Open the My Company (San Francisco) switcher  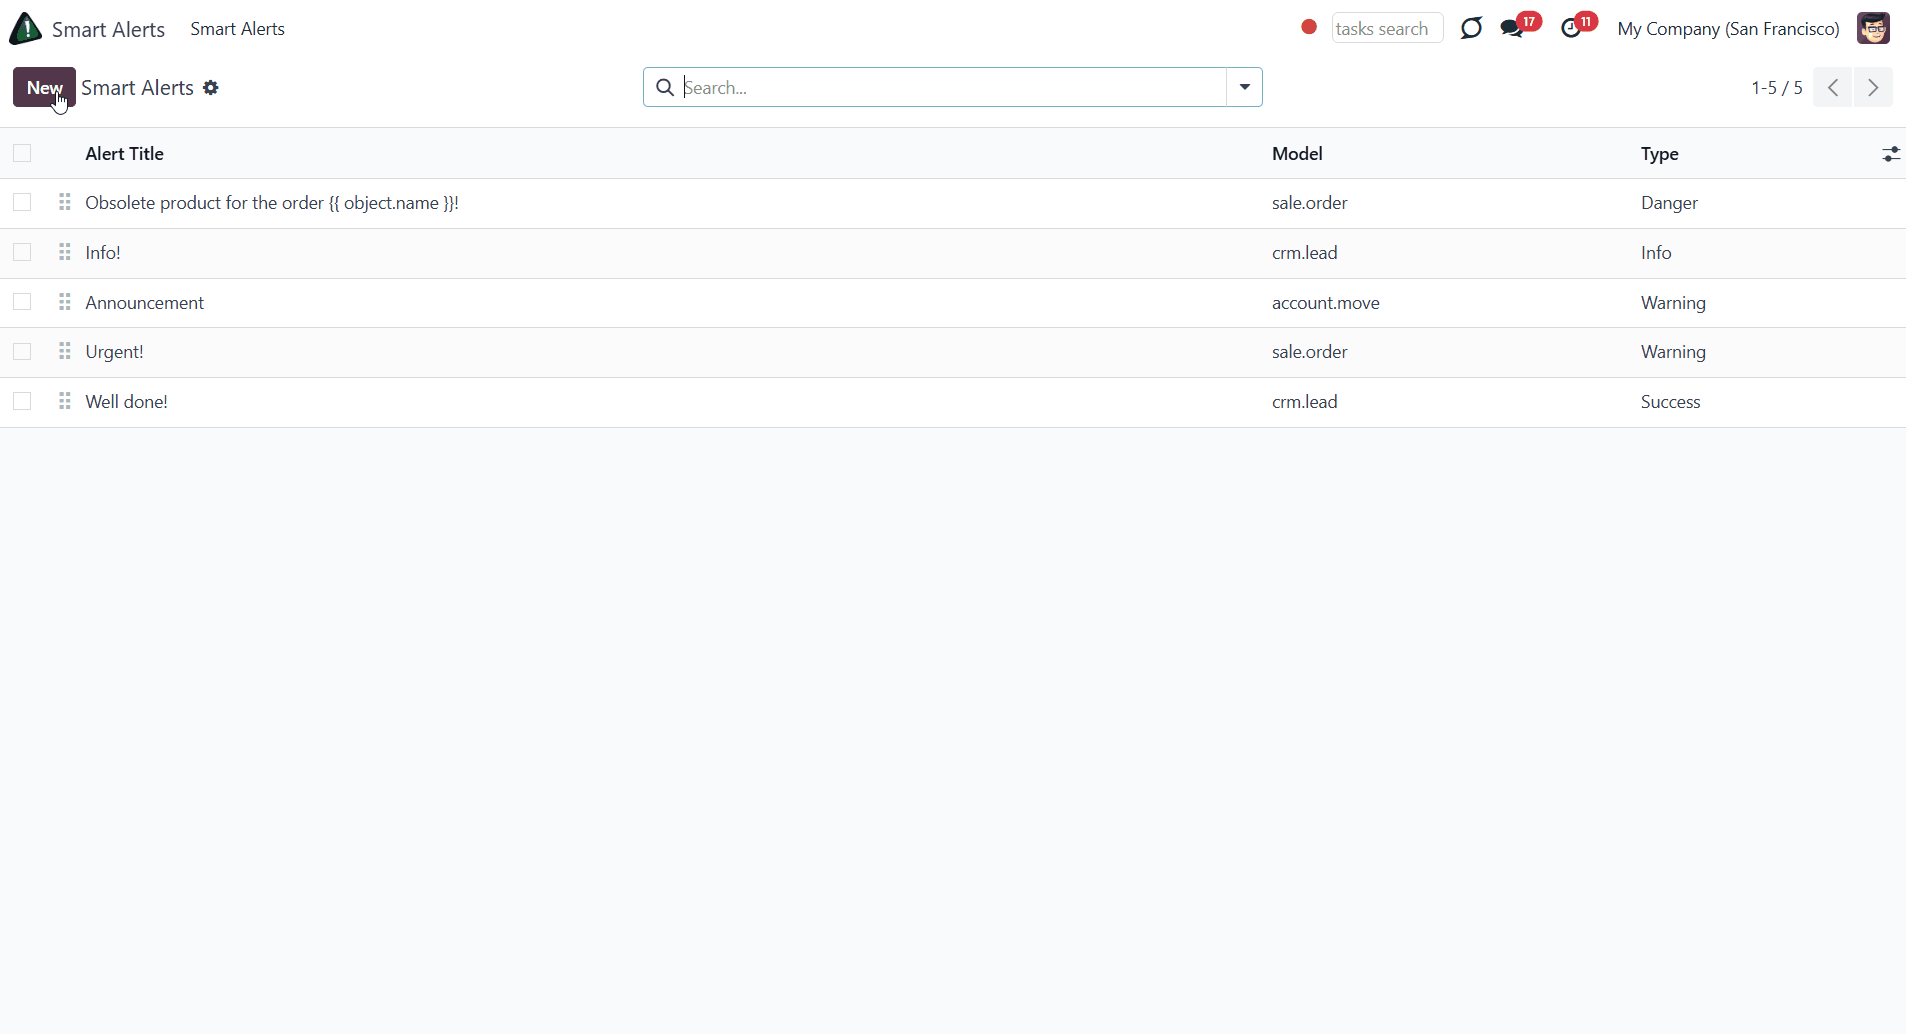tap(1728, 29)
